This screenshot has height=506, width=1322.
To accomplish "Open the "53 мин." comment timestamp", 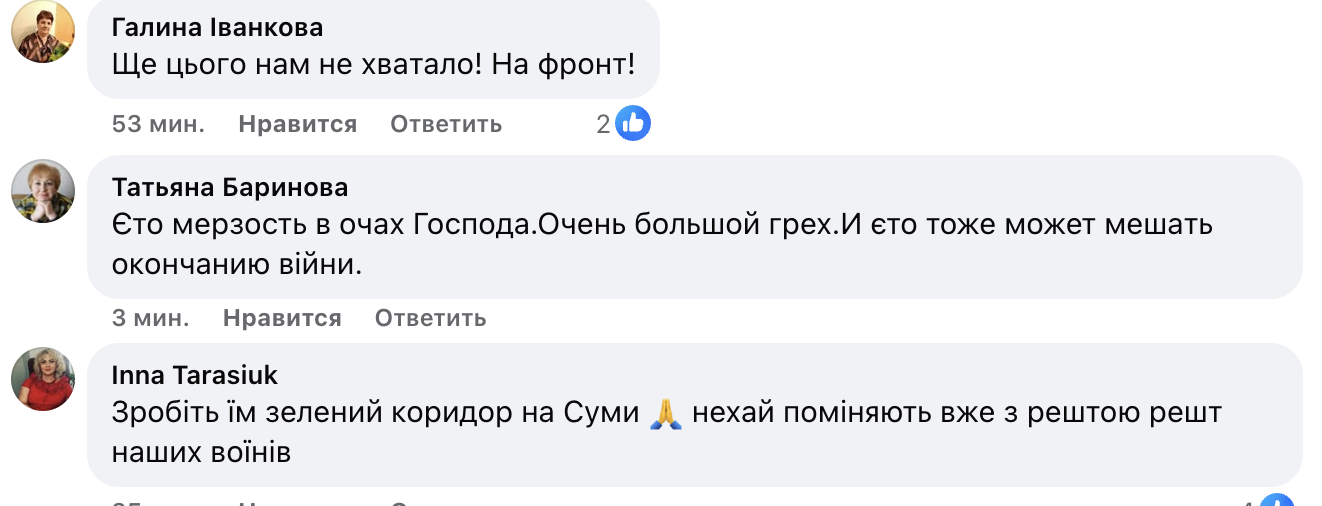I will coord(158,124).
